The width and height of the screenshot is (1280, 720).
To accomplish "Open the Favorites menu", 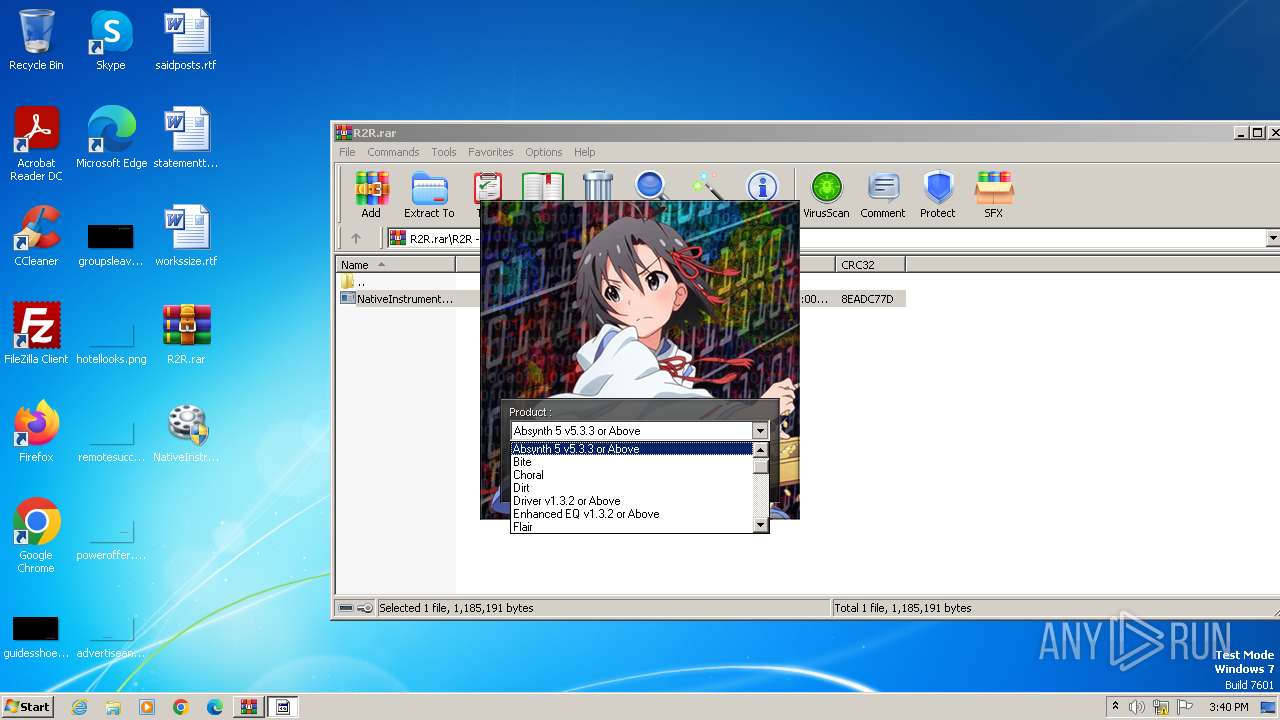I will (491, 152).
